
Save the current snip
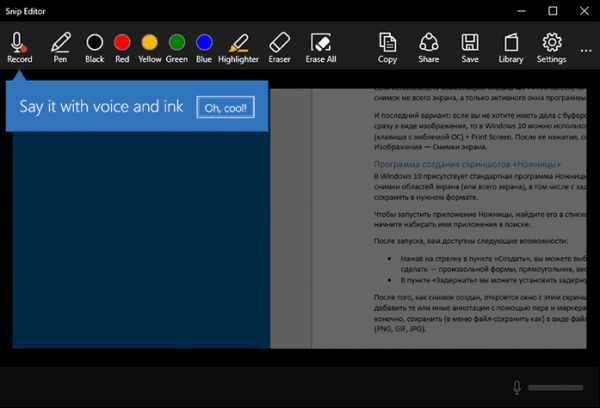(x=469, y=46)
